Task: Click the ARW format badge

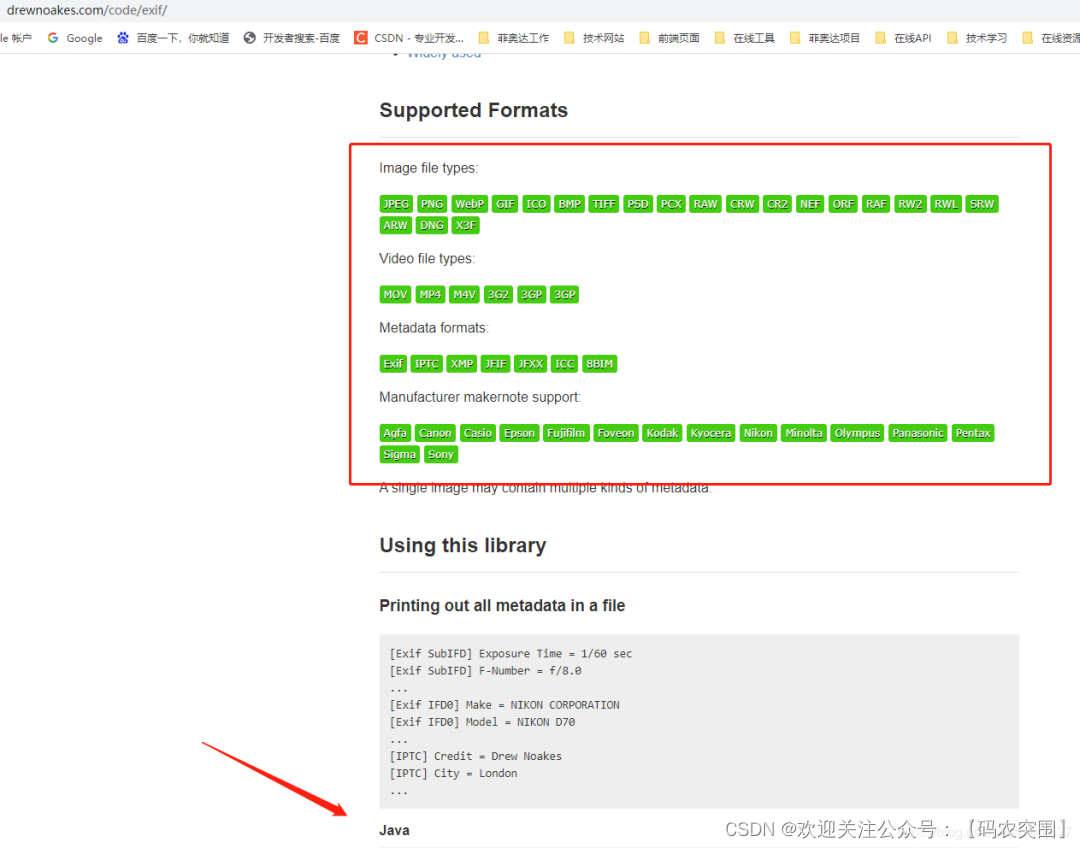Action: point(395,225)
